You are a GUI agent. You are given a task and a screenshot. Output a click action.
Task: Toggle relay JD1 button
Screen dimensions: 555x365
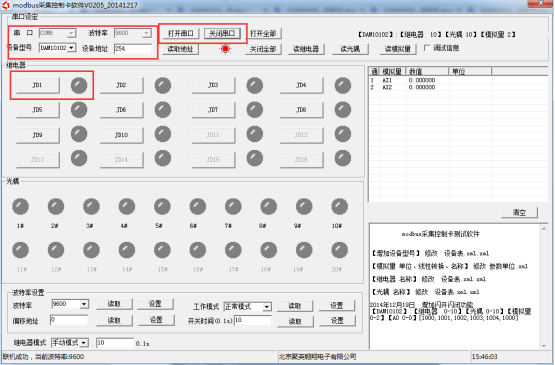38,85
